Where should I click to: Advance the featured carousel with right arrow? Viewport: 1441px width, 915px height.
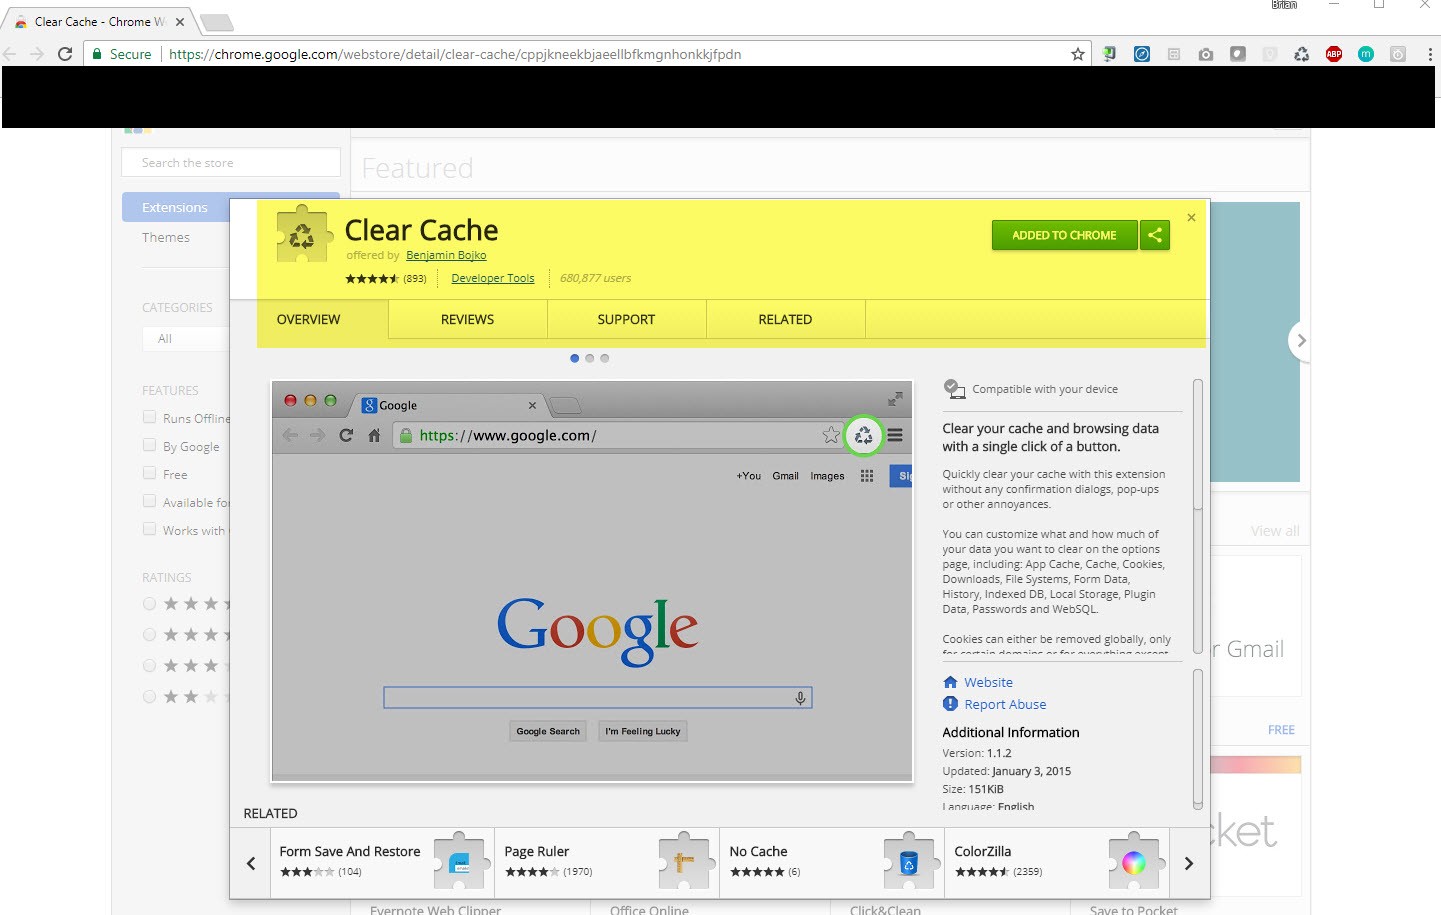tap(1300, 341)
